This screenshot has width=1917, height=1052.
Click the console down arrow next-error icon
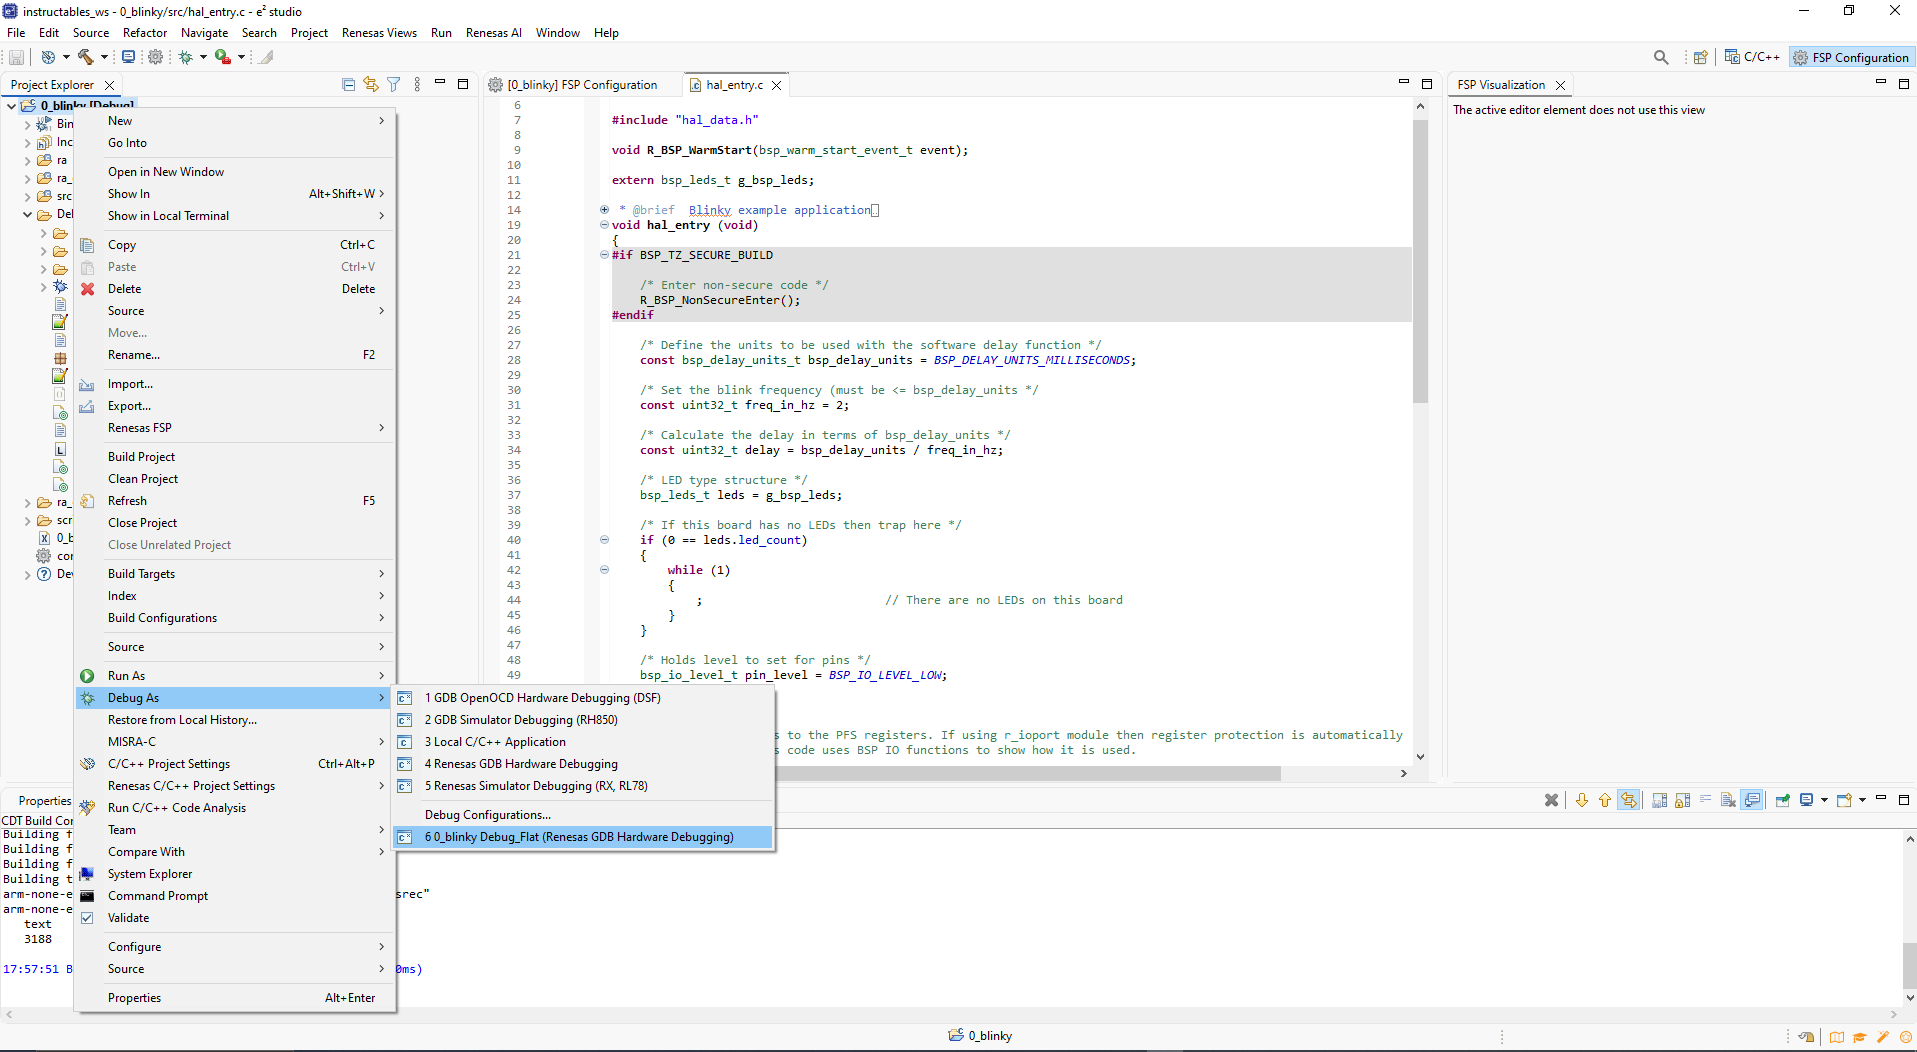pyautogui.click(x=1582, y=800)
